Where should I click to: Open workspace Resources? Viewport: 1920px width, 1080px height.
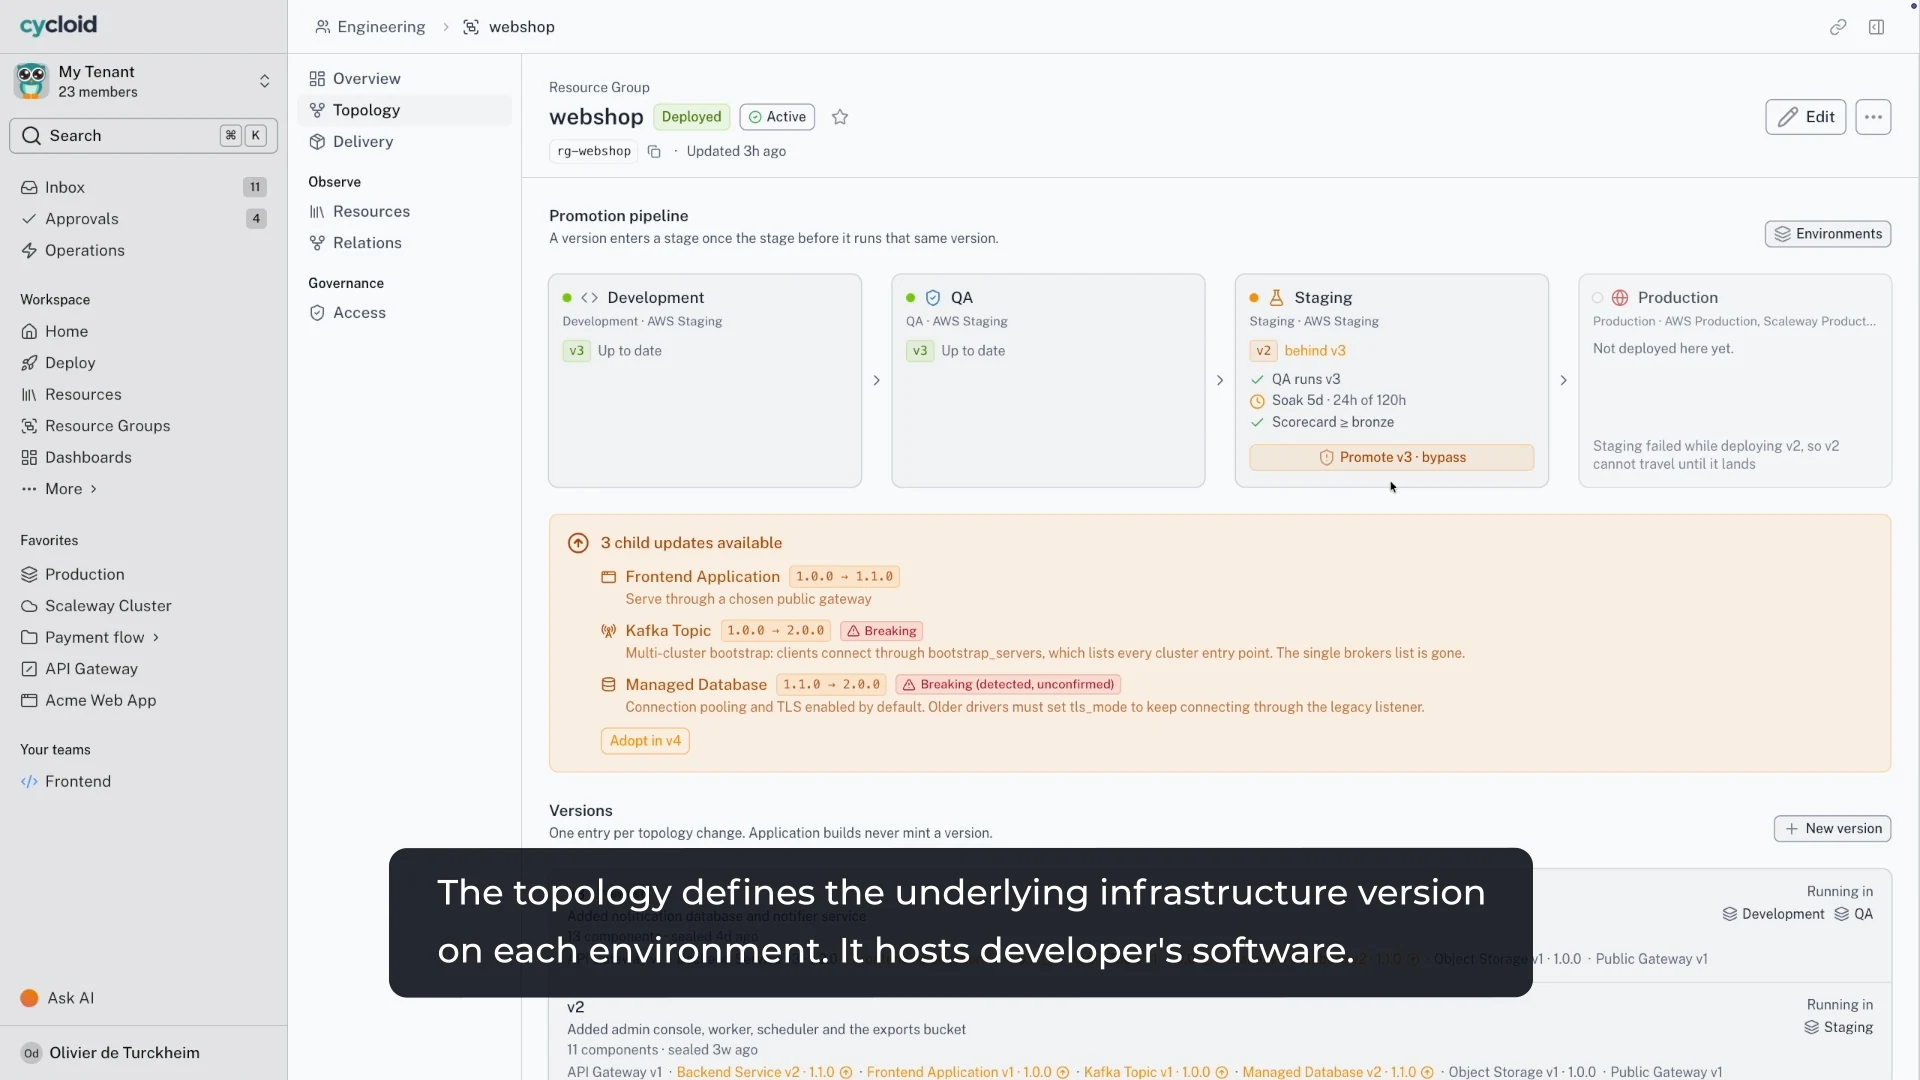pos(144,394)
